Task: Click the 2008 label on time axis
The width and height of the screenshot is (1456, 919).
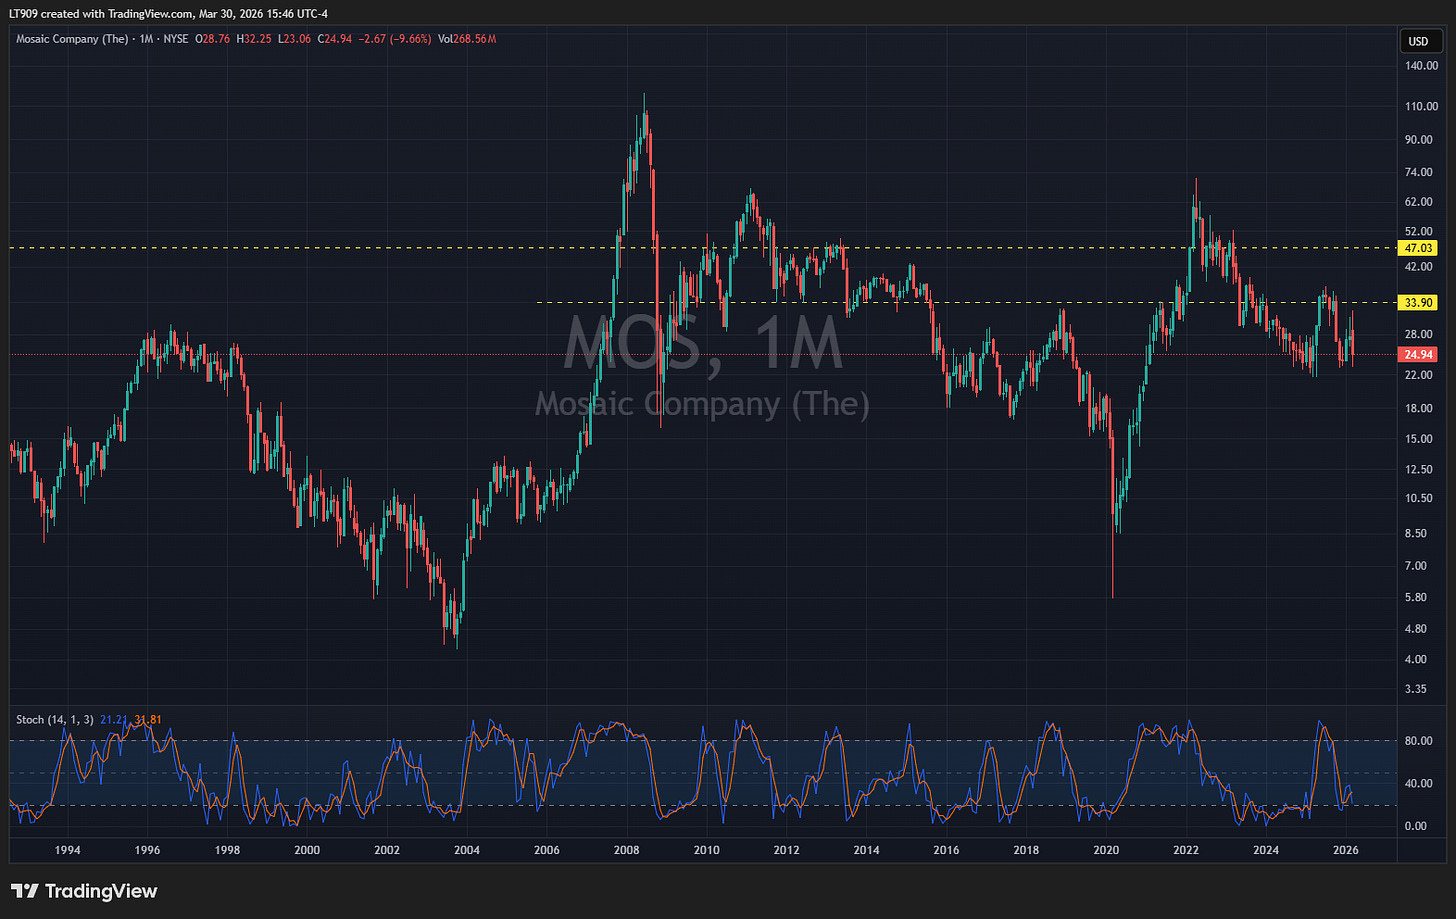Action: [x=627, y=851]
